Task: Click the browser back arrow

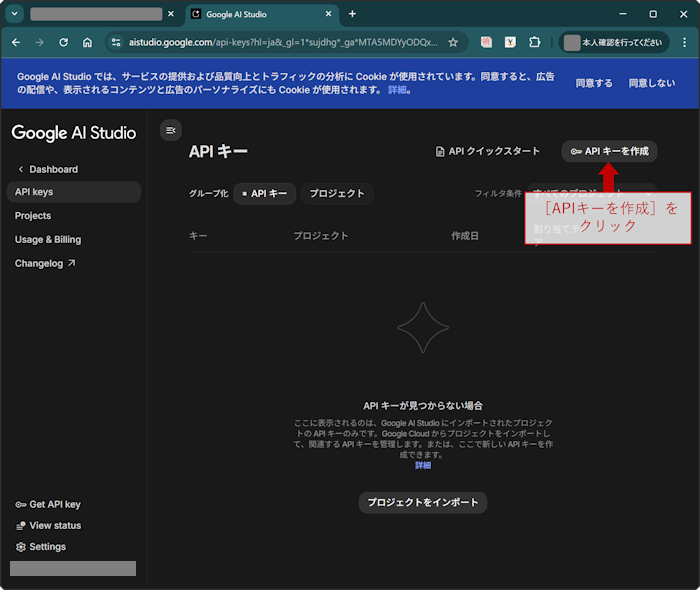Action: [x=16, y=43]
